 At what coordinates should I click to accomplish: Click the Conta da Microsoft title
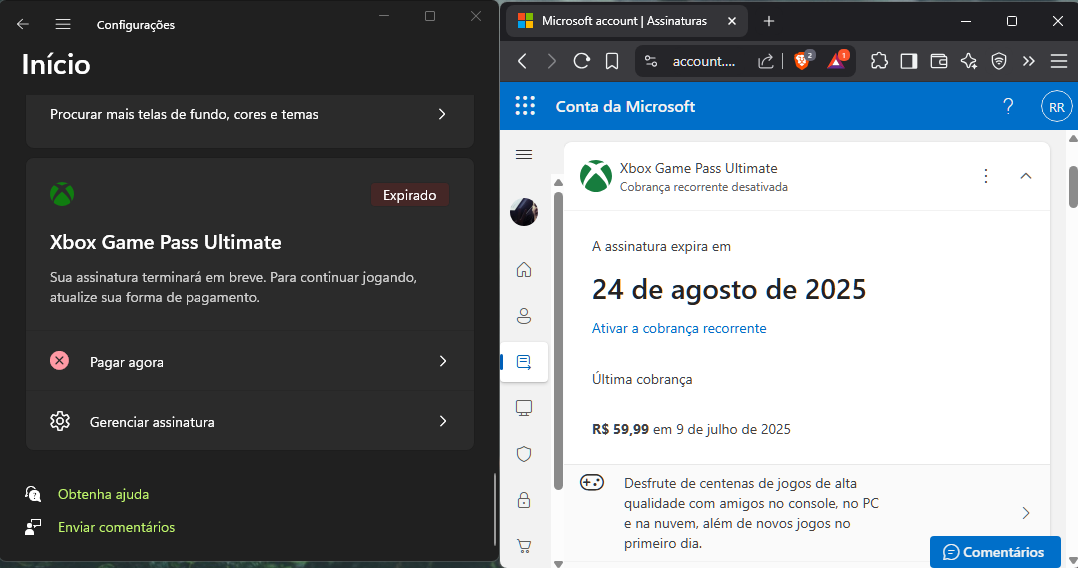pos(625,107)
